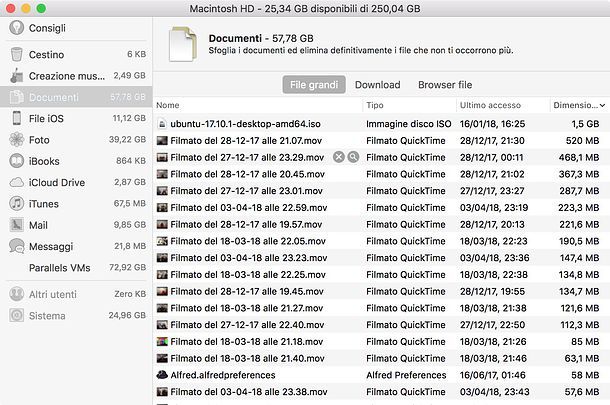Viewport: 610px width, 405px height.
Task: Select Filmato del 28-12-17 alle 20.45.mov
Action: pos(381,174)
